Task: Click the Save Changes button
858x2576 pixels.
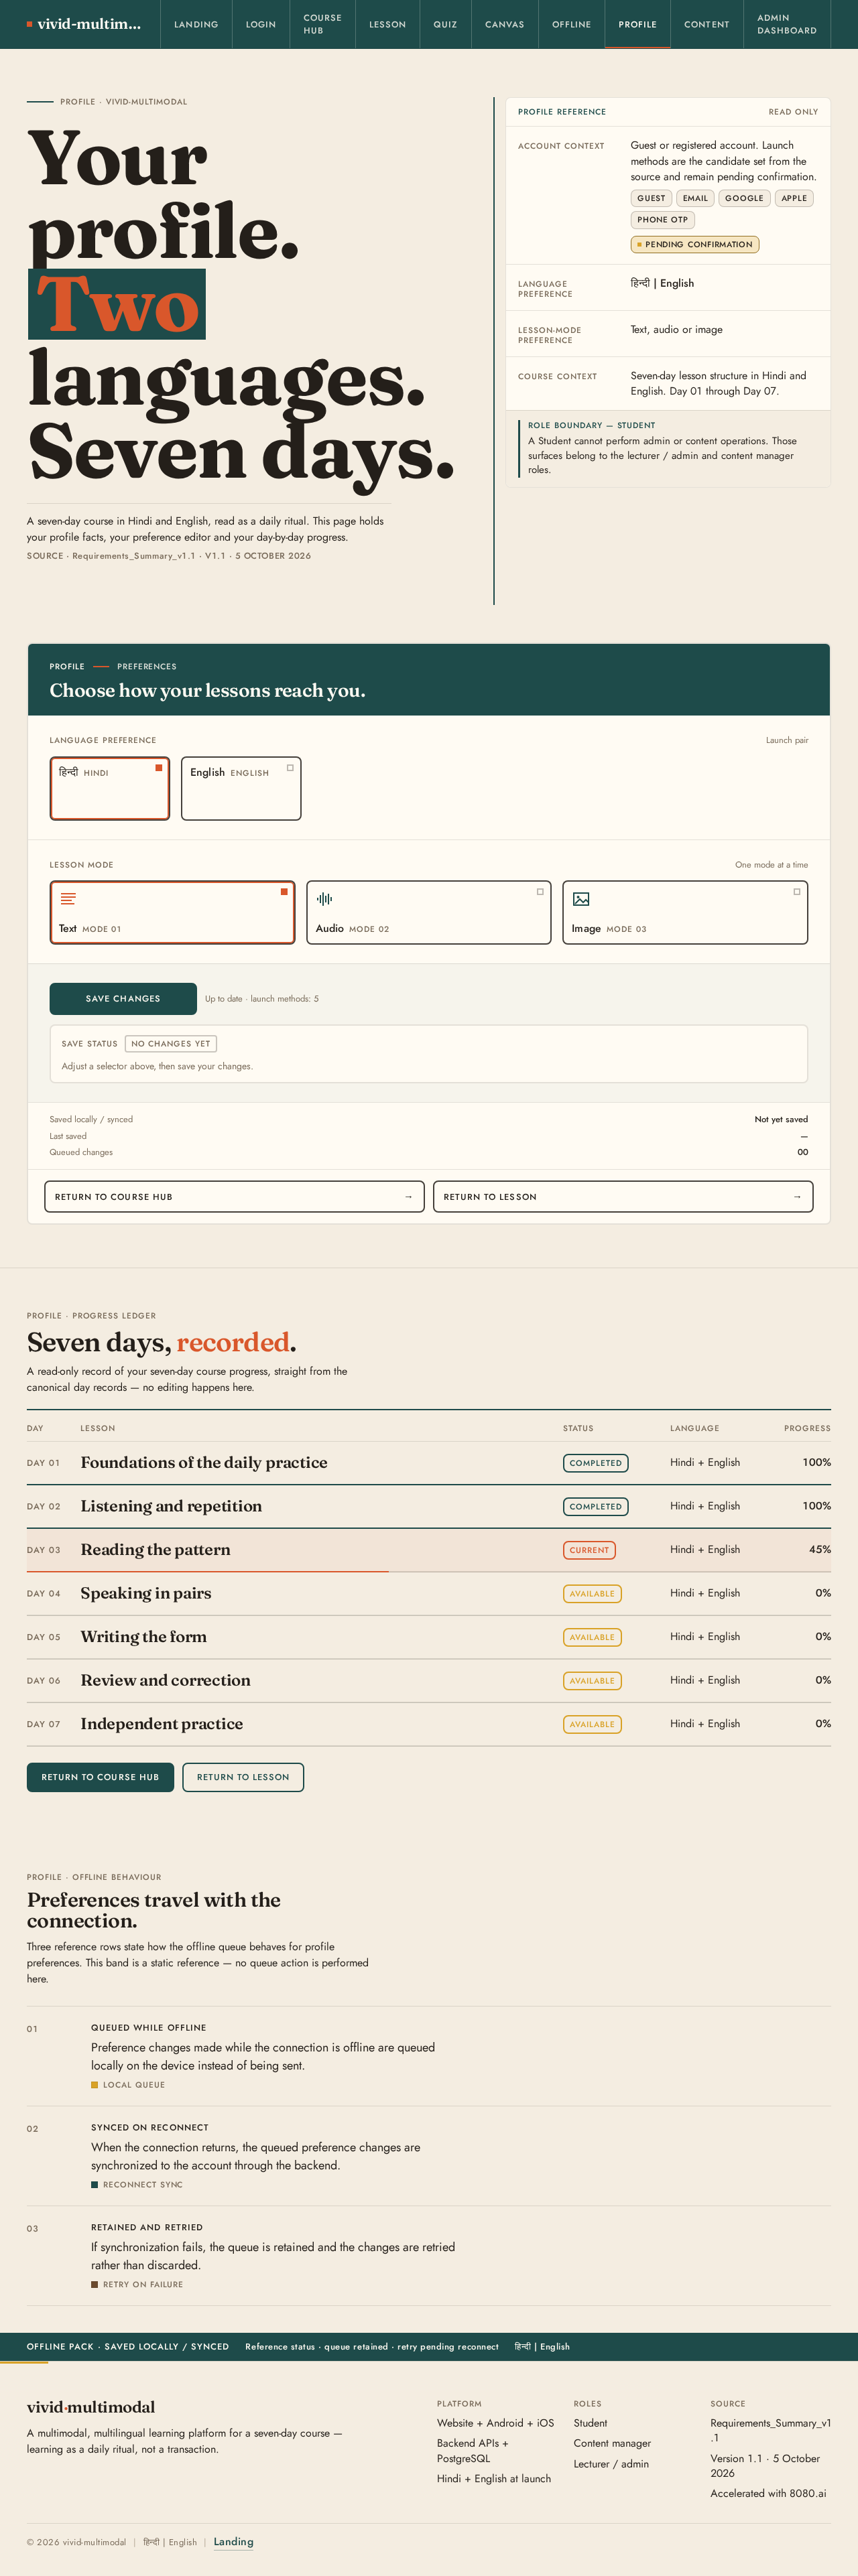Action: [123, 999]
